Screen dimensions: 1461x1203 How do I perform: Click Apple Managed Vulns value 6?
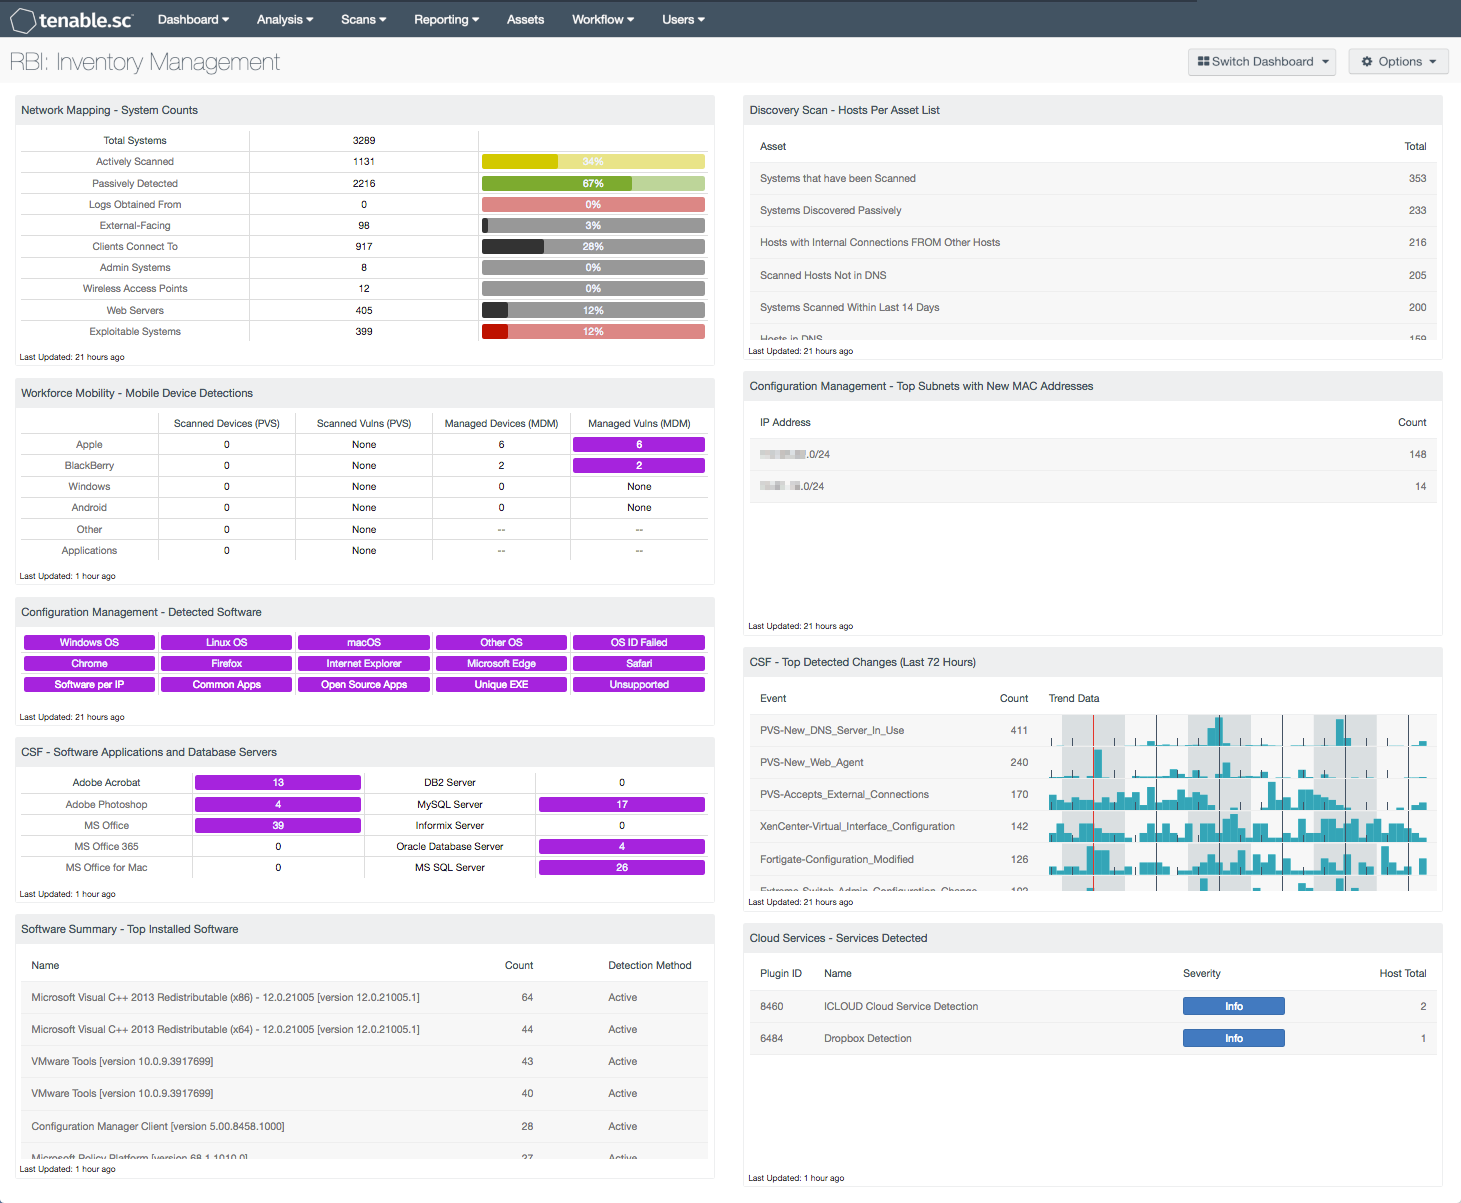(639, 444)
